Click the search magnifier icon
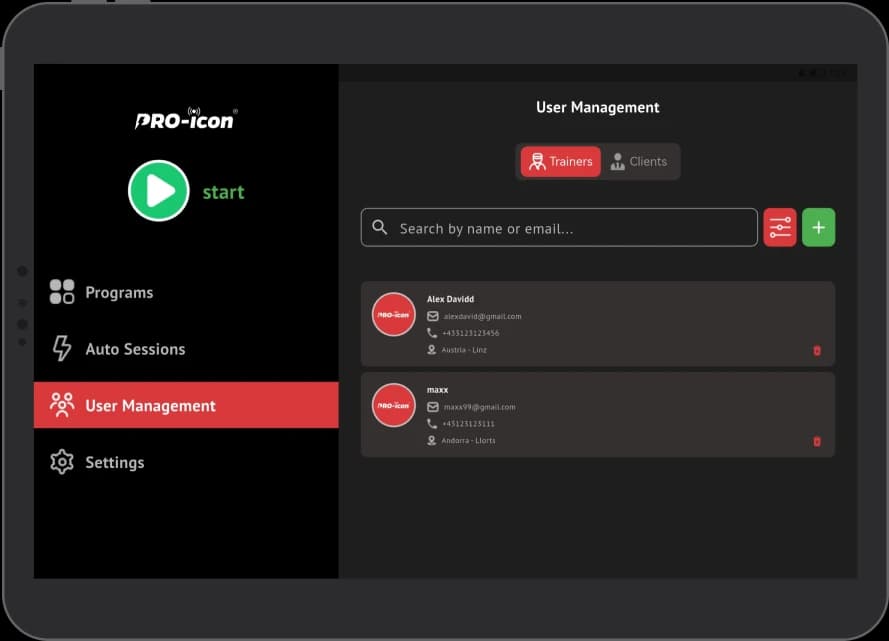This screenshot has height=641, width=889. tap(380, 228)
